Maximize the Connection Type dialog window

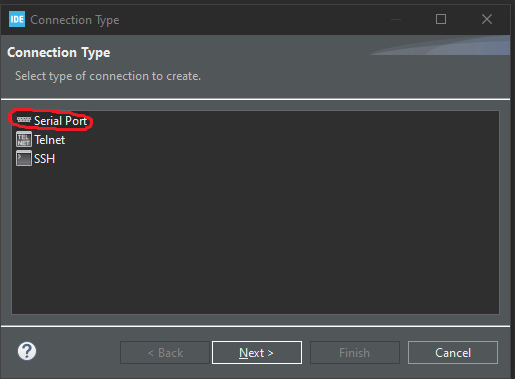[441, 19]
